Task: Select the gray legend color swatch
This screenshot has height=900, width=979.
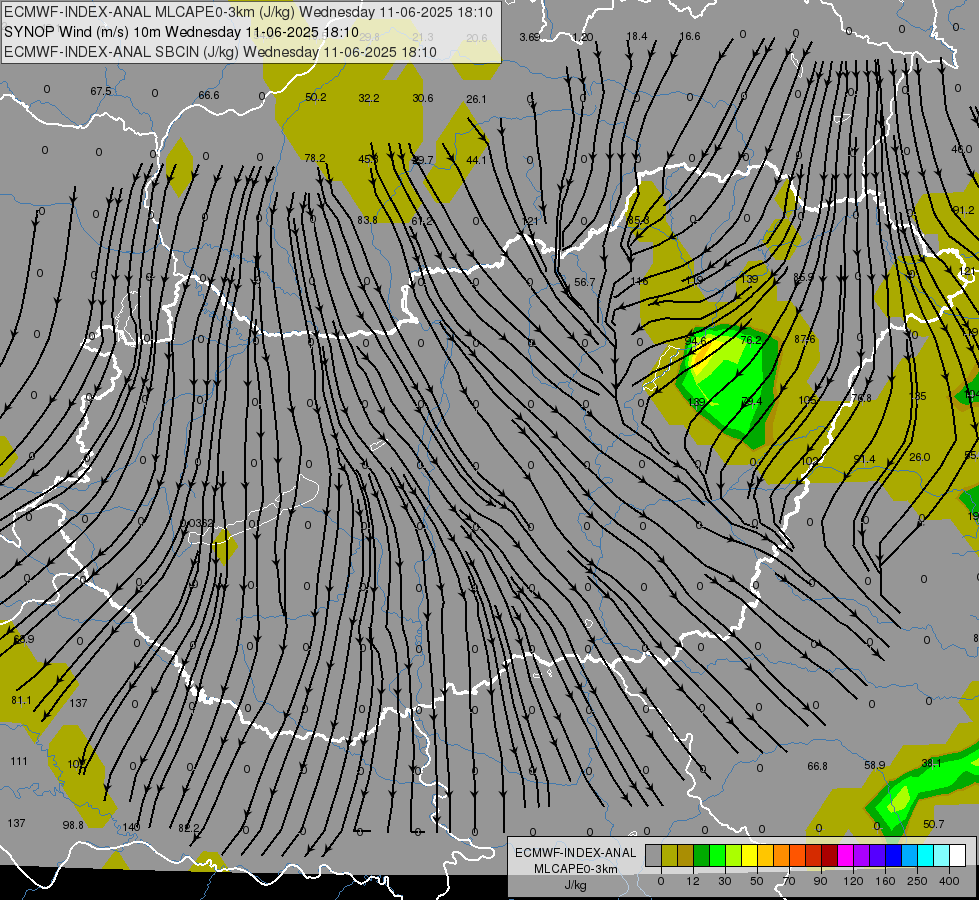Action: [653, 855]
